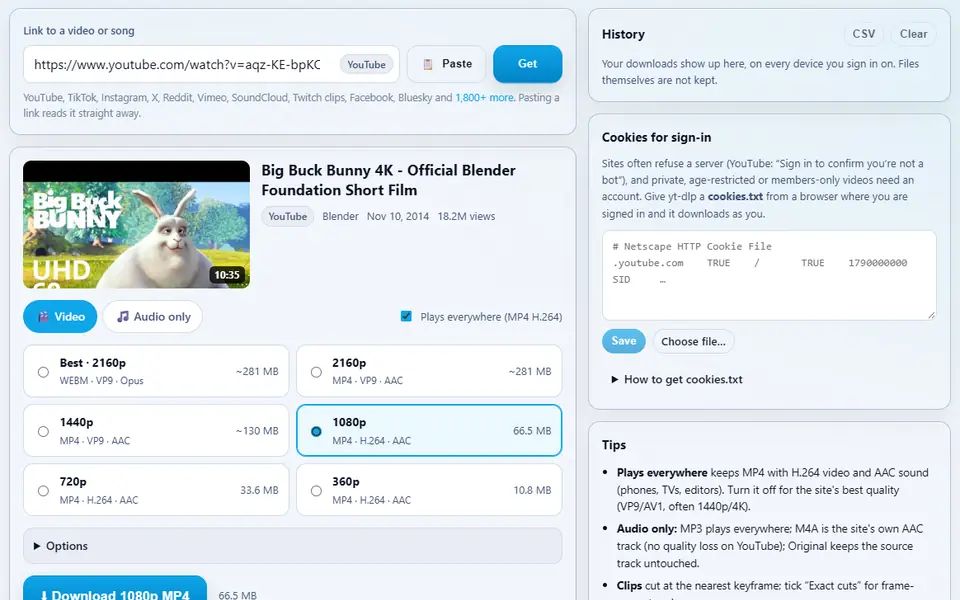The height and width of the screenshot is (600, 960).
Task: Click the Paste button
Action: [446, 64]
